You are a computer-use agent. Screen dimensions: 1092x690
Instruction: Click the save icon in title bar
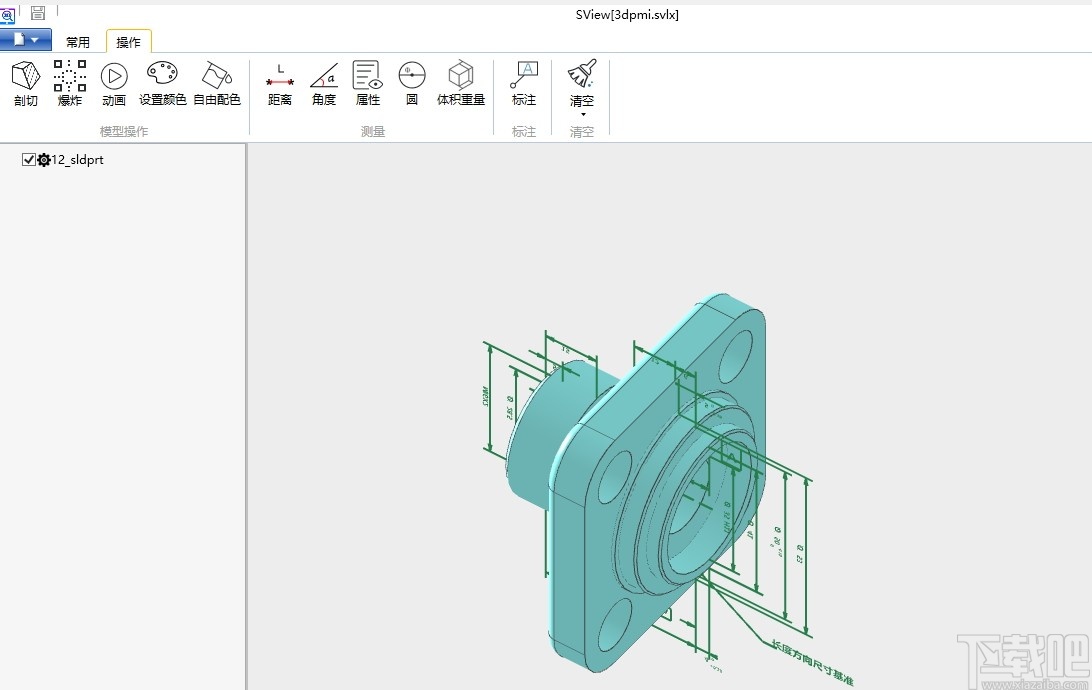point(38,13)
